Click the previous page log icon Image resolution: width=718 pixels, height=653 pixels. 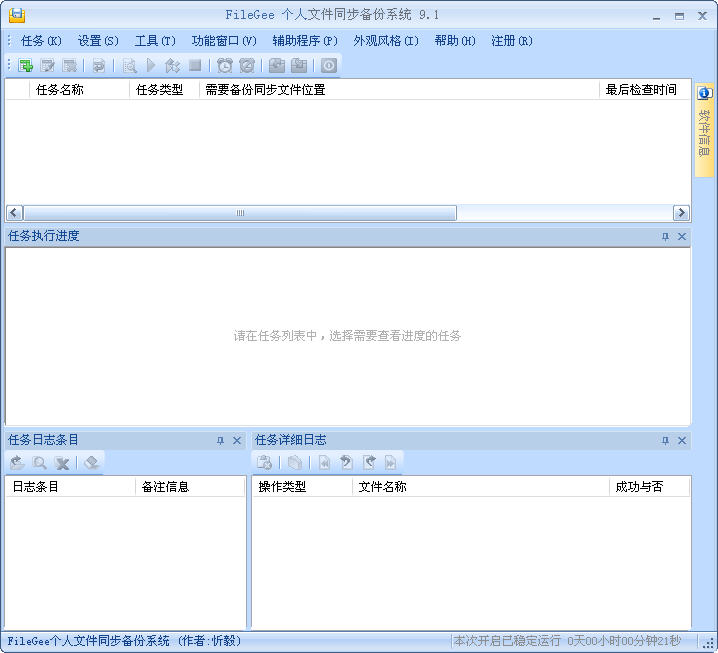346,463
